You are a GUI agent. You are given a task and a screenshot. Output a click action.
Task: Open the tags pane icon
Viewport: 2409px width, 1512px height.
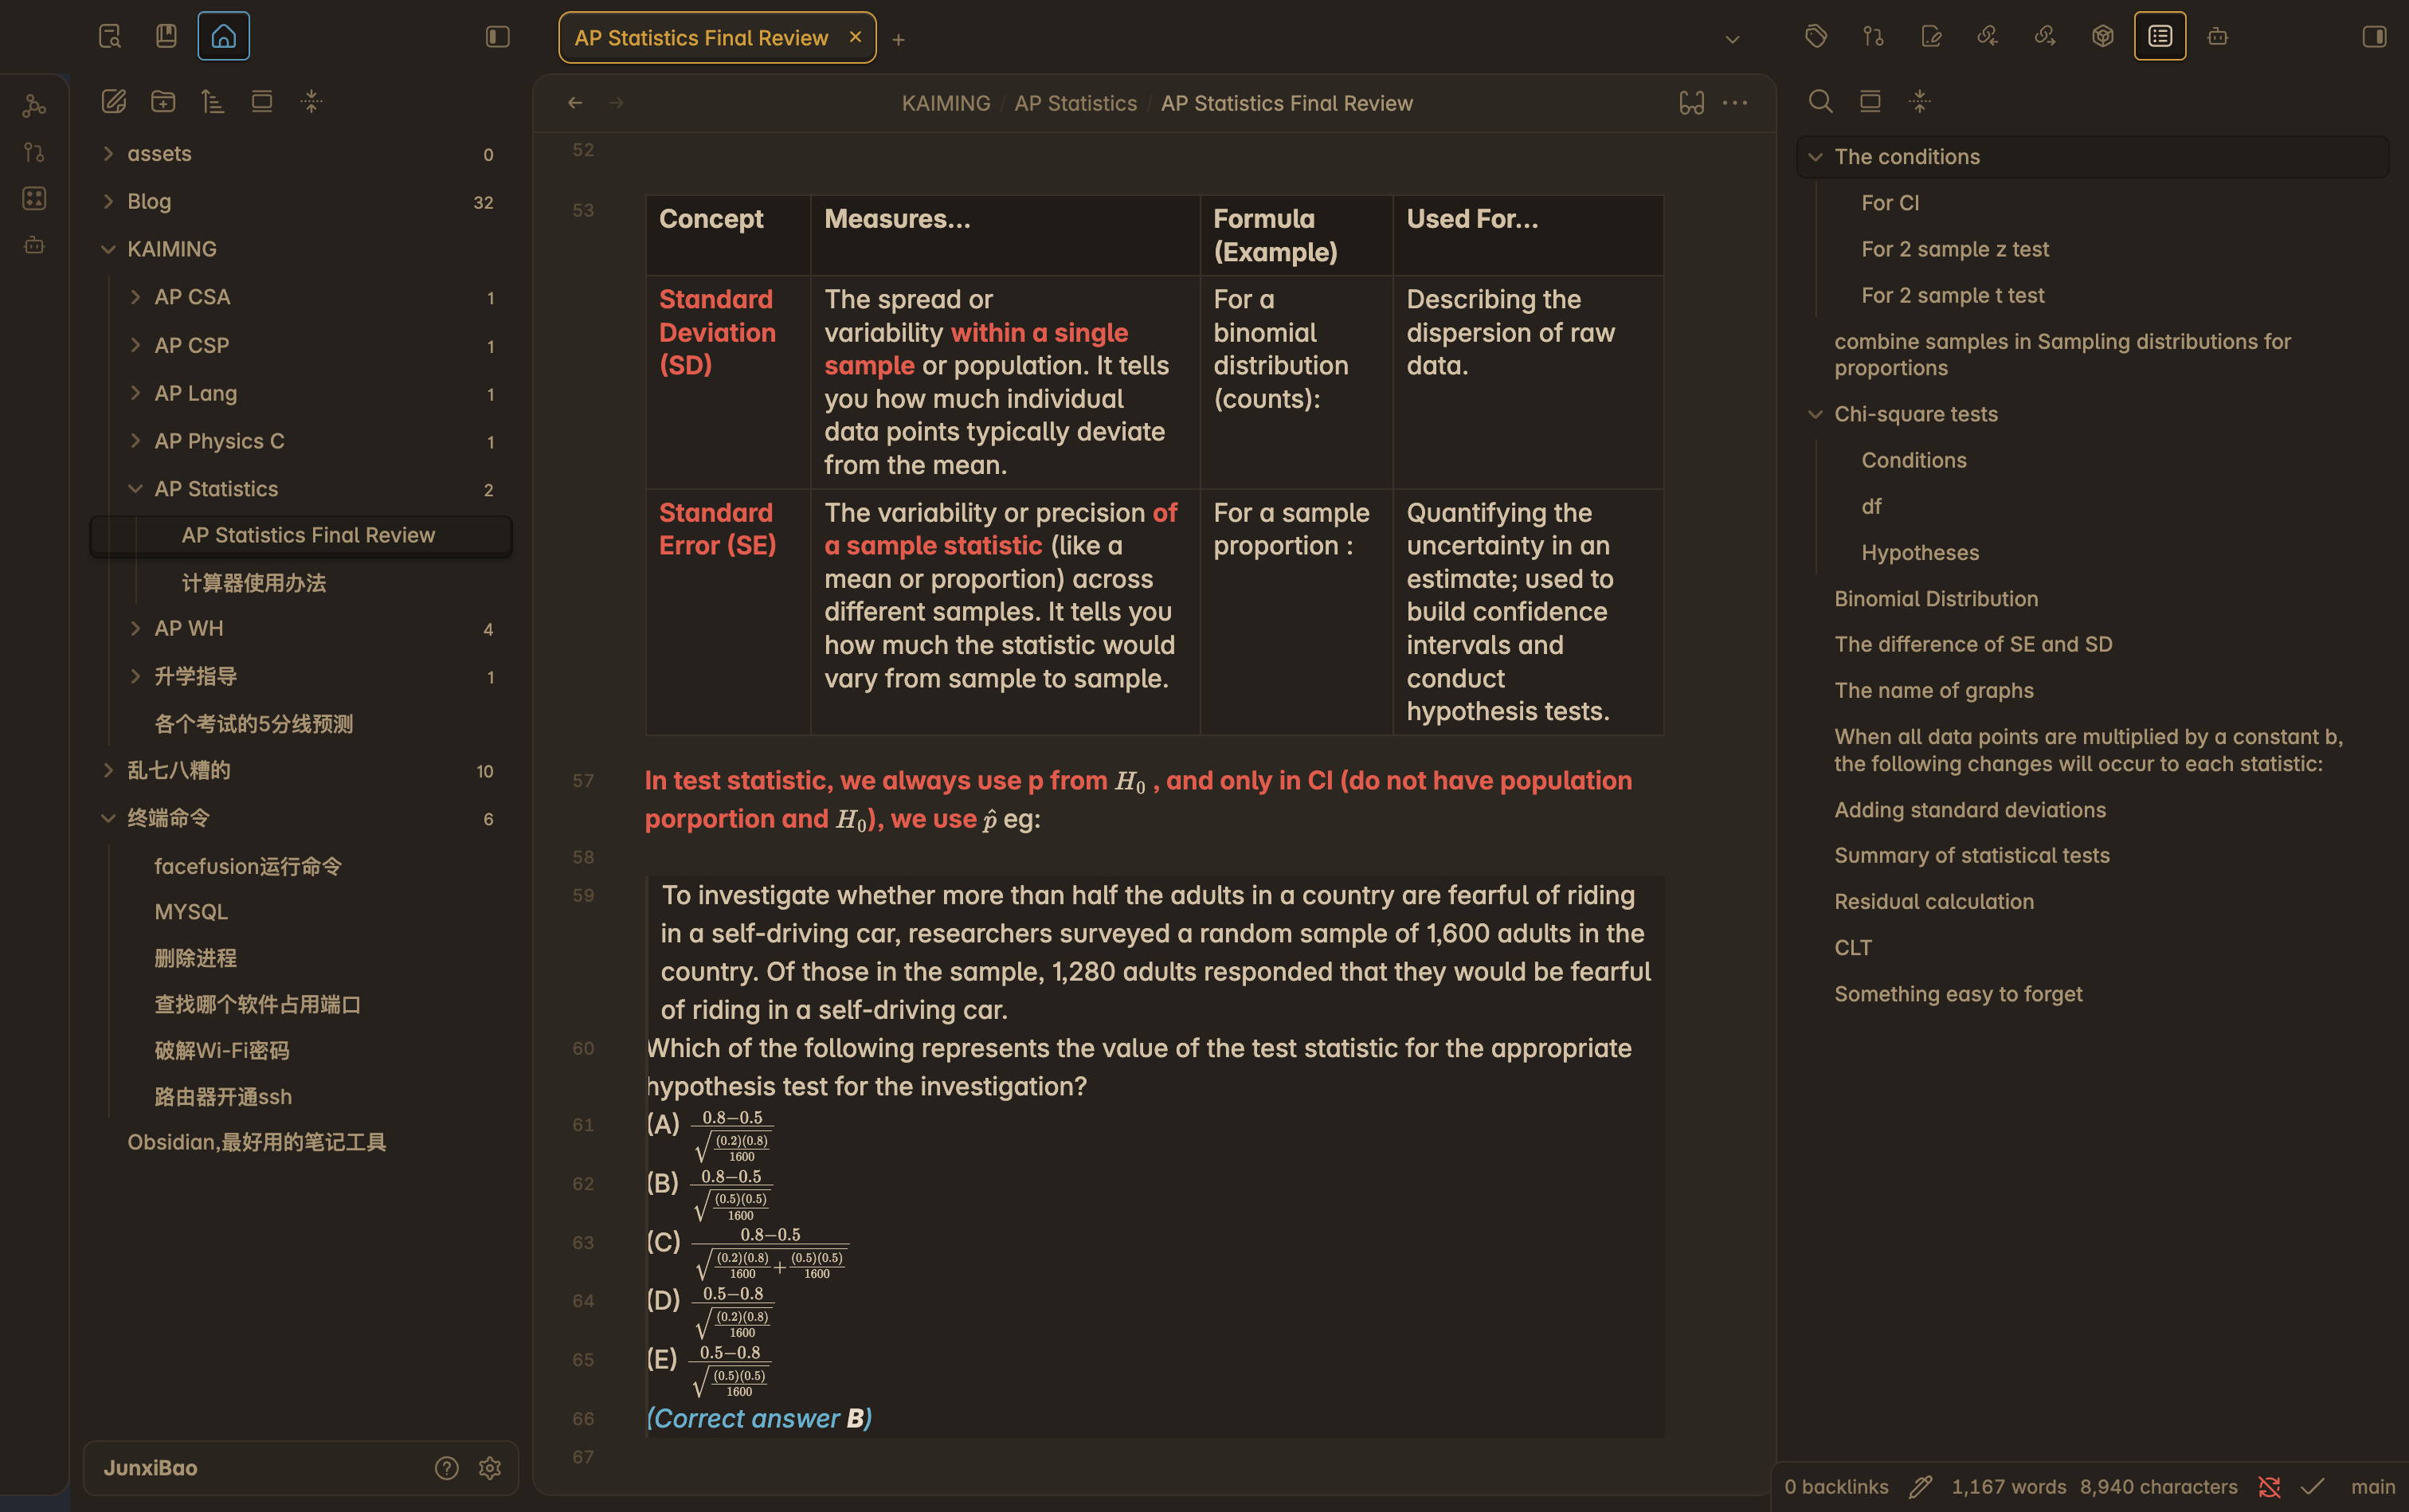point(1816,37)
